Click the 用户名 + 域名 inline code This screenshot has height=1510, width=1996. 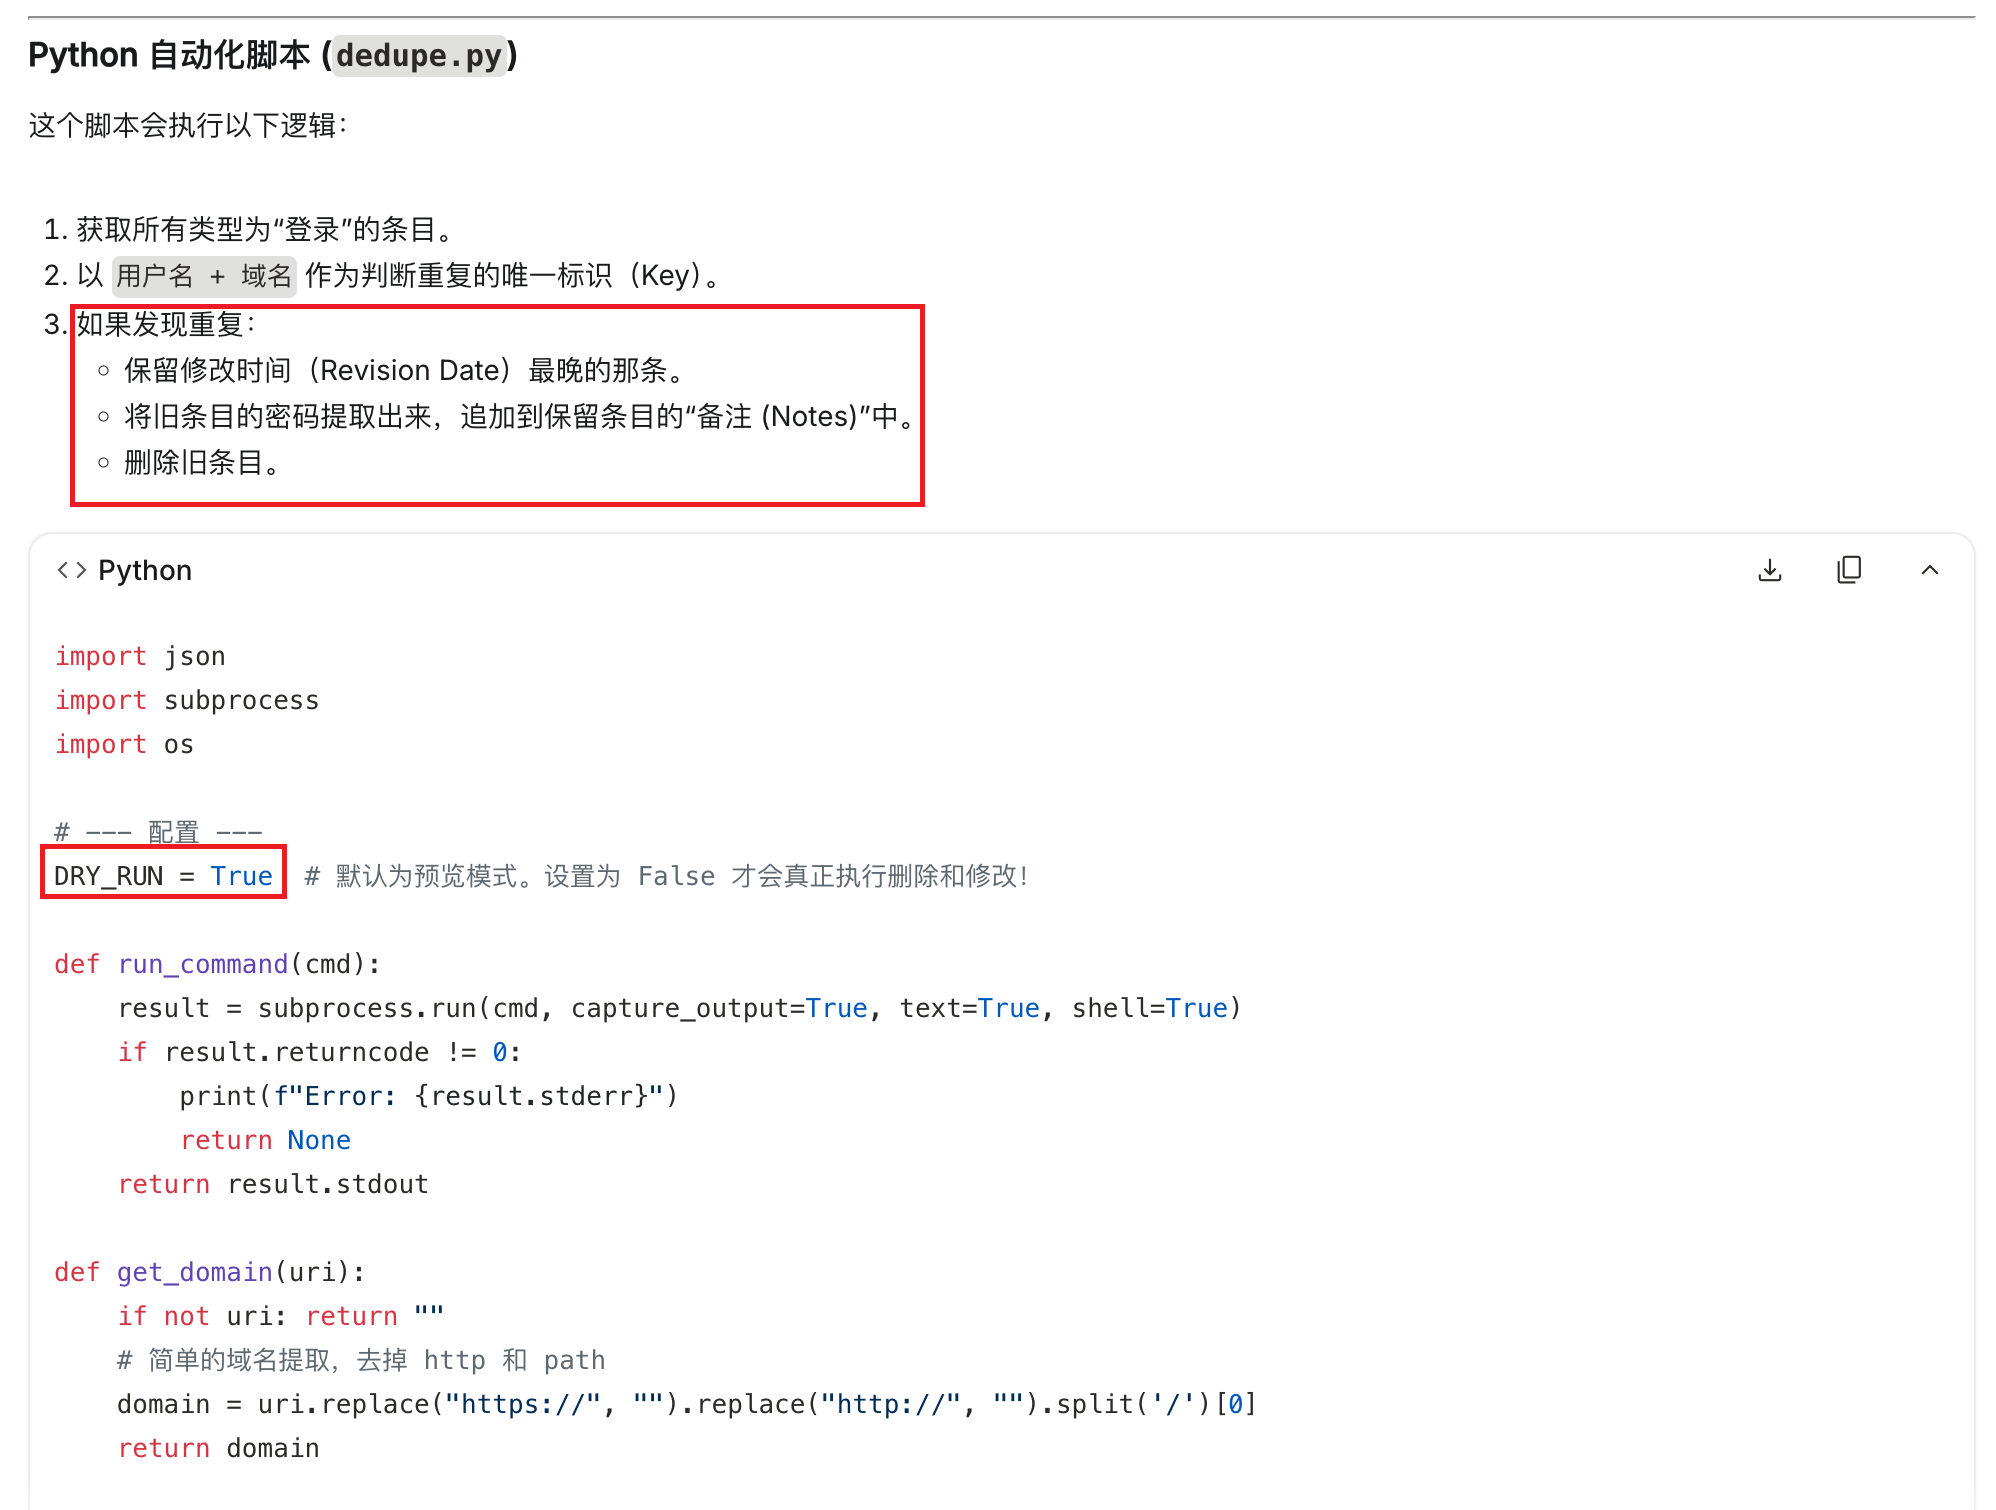click(204, 276)
